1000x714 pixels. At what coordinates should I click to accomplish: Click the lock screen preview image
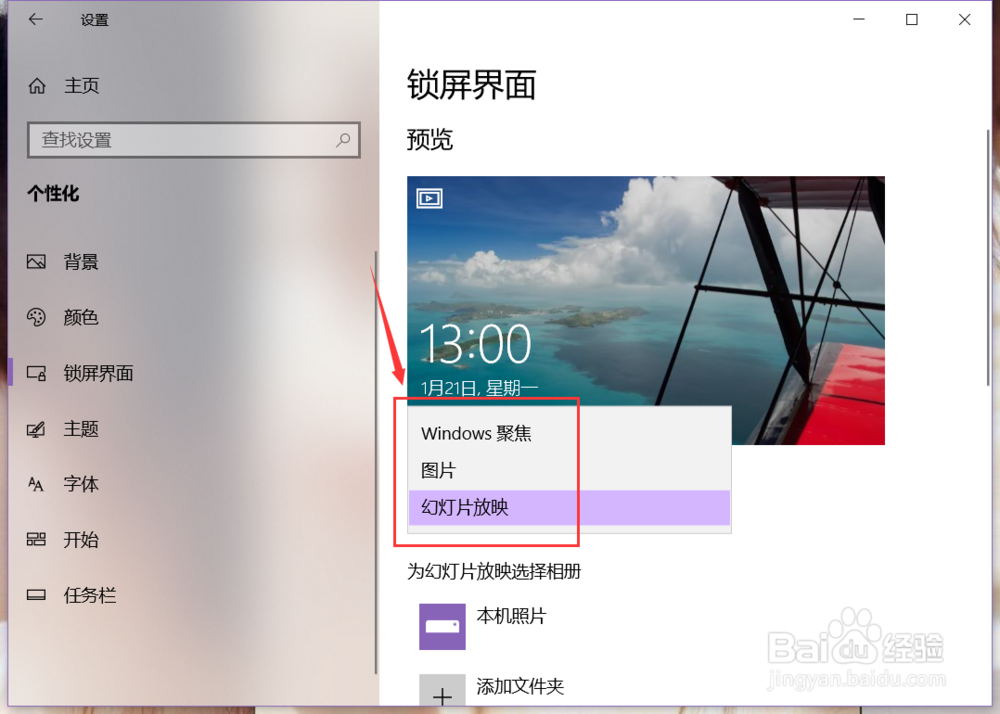click(x=645, y=310)
